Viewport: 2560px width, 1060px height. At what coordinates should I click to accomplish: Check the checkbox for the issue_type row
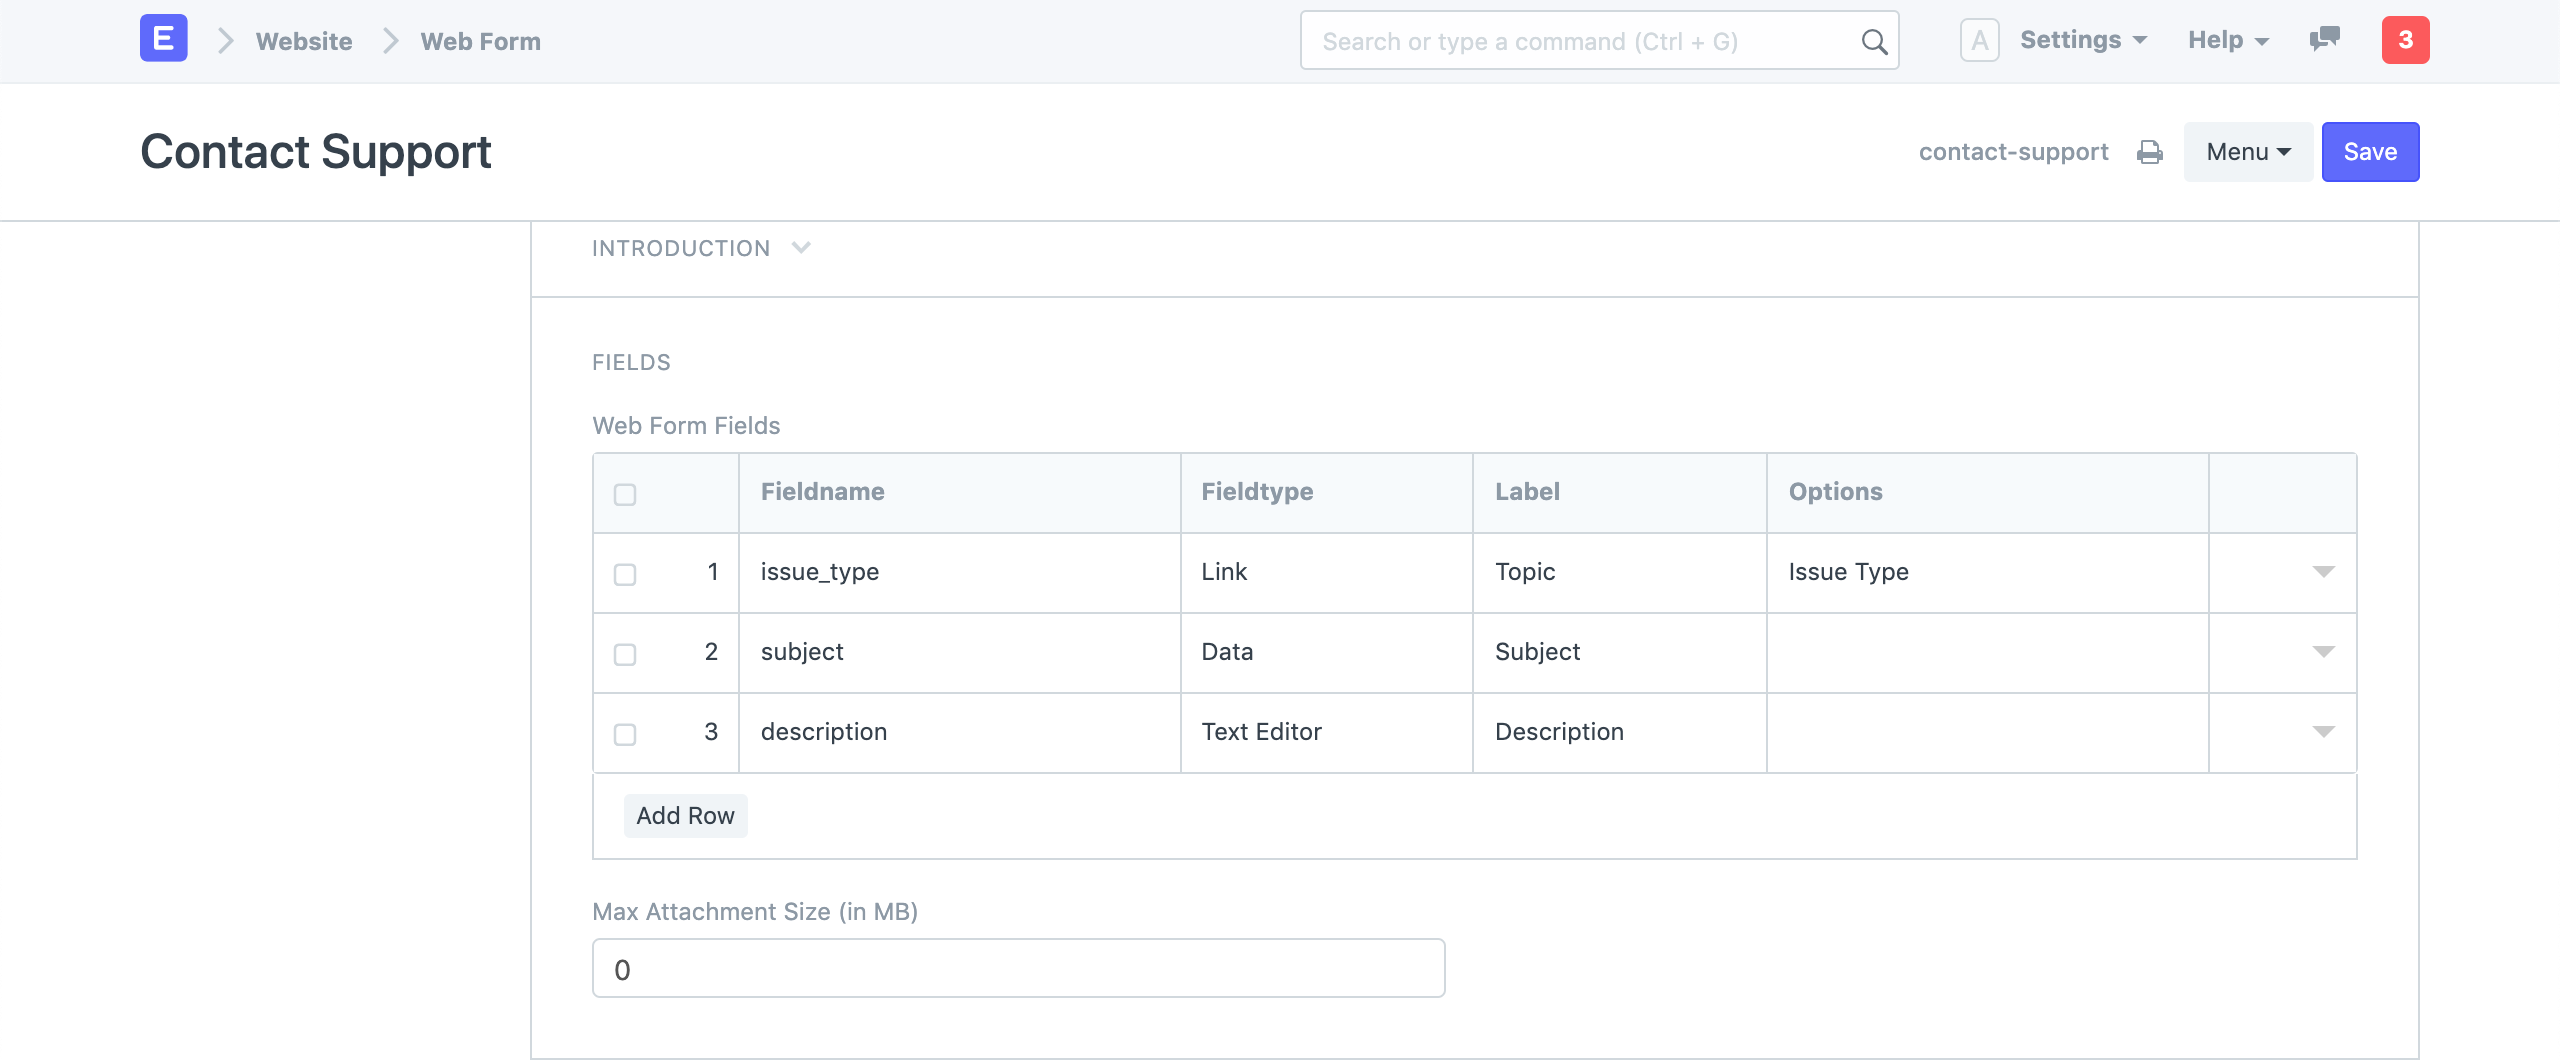pos(625,572)
